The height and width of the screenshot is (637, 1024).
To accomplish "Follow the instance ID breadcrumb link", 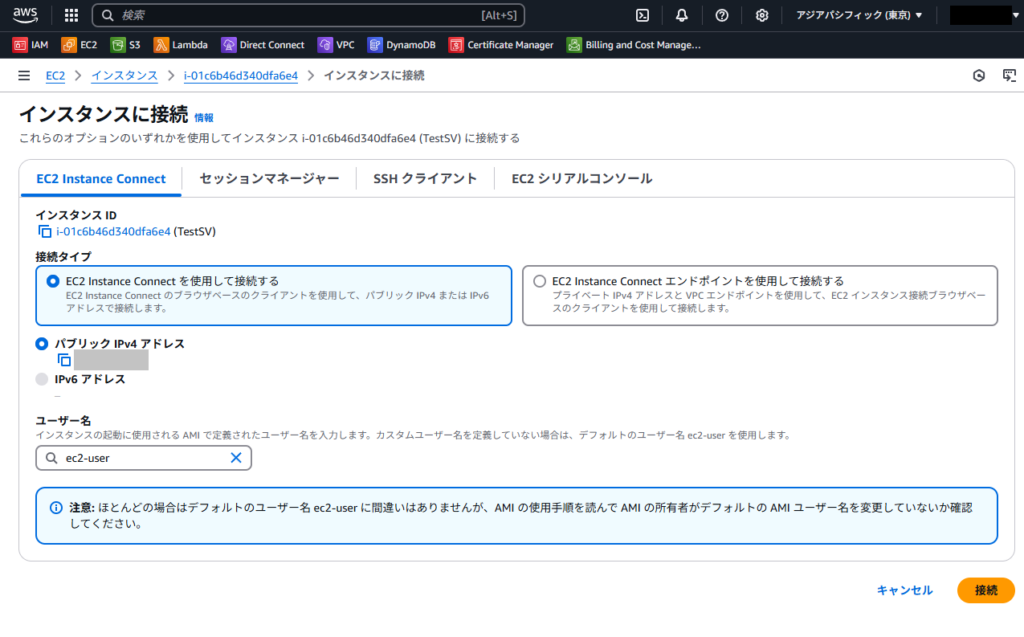I will point(240,76).
